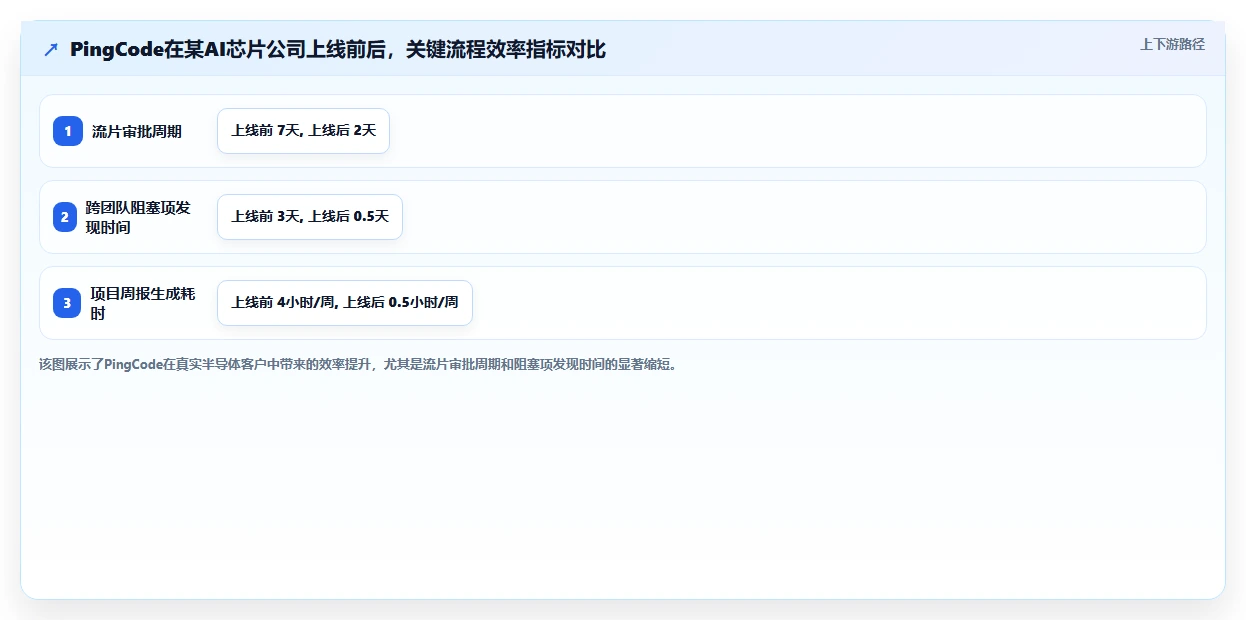The width and height of the screenshot is (1246, 620).
Task: Select the title PingCode在某AI芯片公司上线前后
Action: point(338,49)
